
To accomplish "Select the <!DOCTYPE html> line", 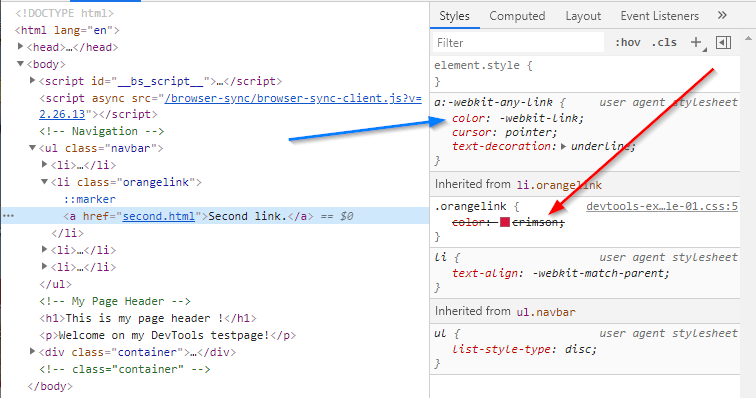I will (x=65, y=13).
